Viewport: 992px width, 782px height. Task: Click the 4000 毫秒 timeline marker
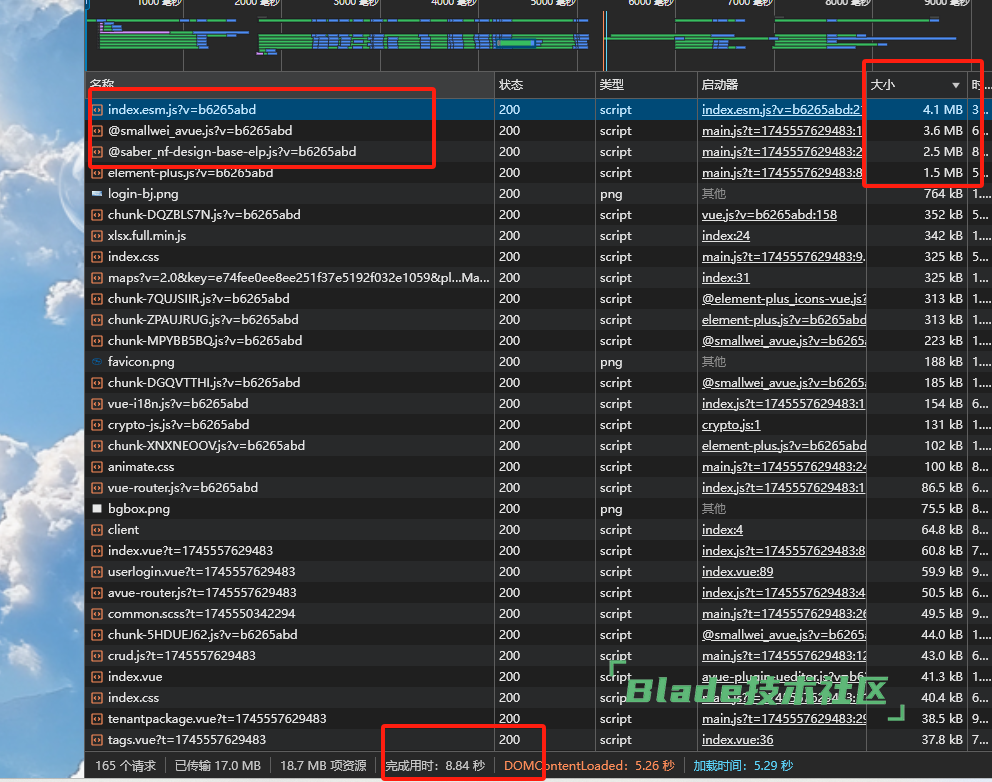[x=454, y=3]
